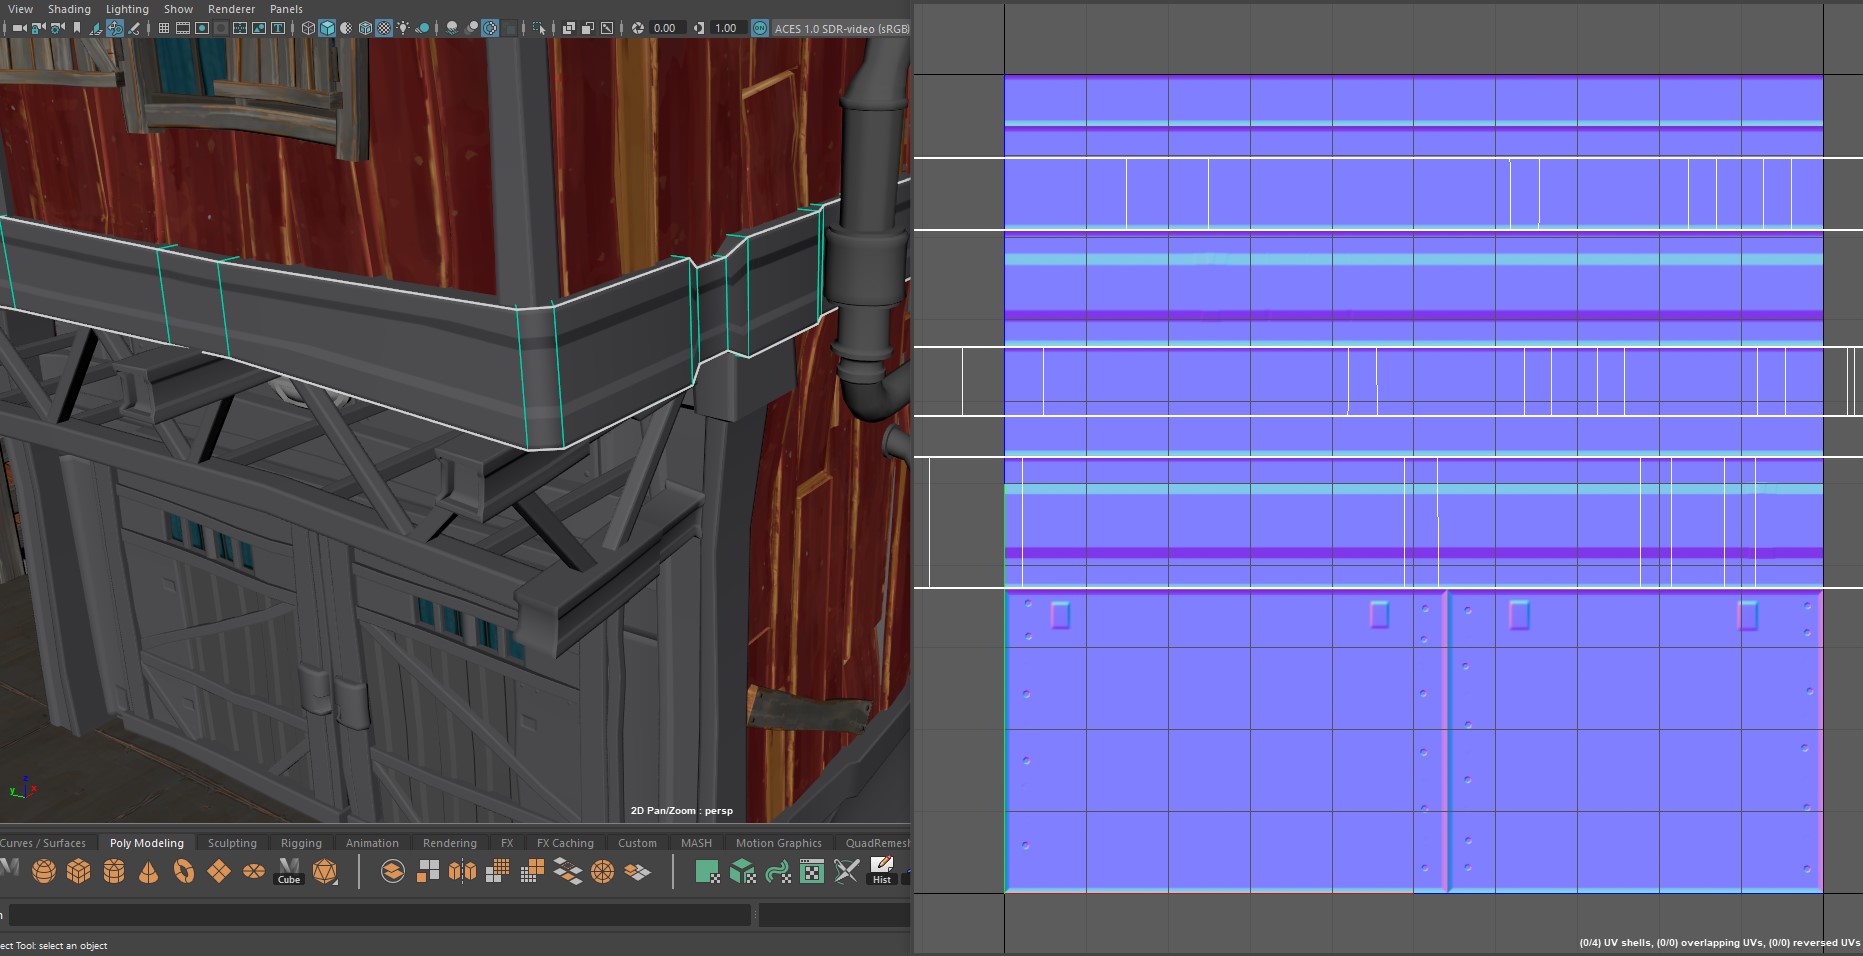Open the Panels menu in the viewport
Screen dimensions: 1863x956
286,9
